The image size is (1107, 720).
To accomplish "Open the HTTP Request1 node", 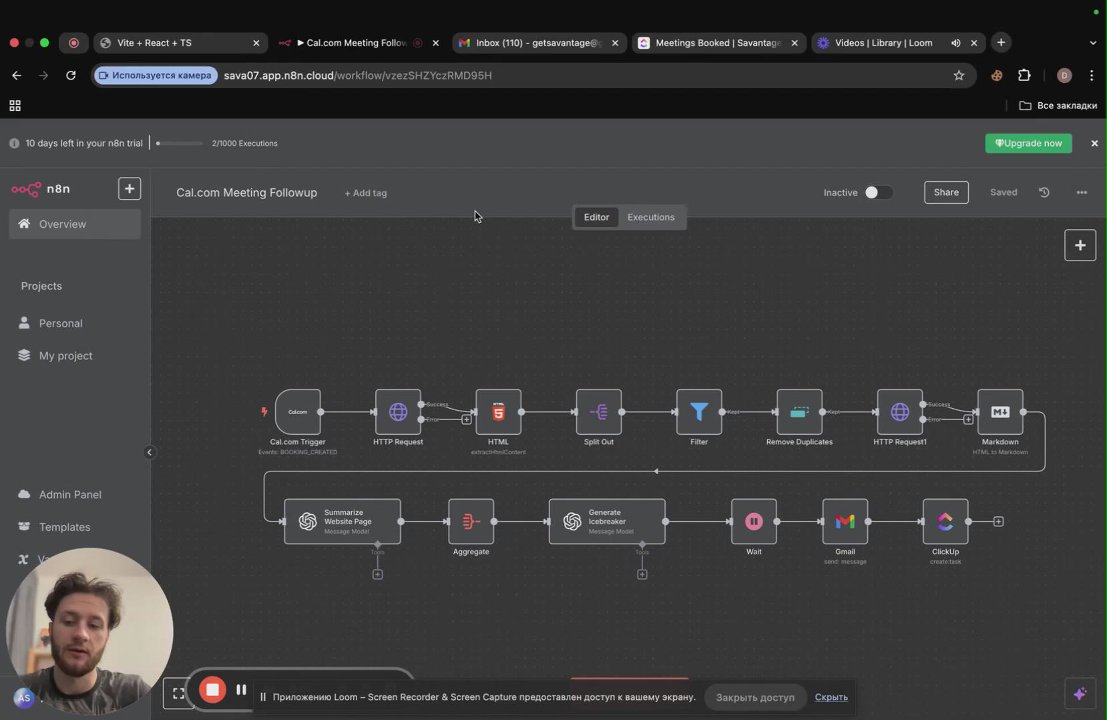I will (899, 412).
